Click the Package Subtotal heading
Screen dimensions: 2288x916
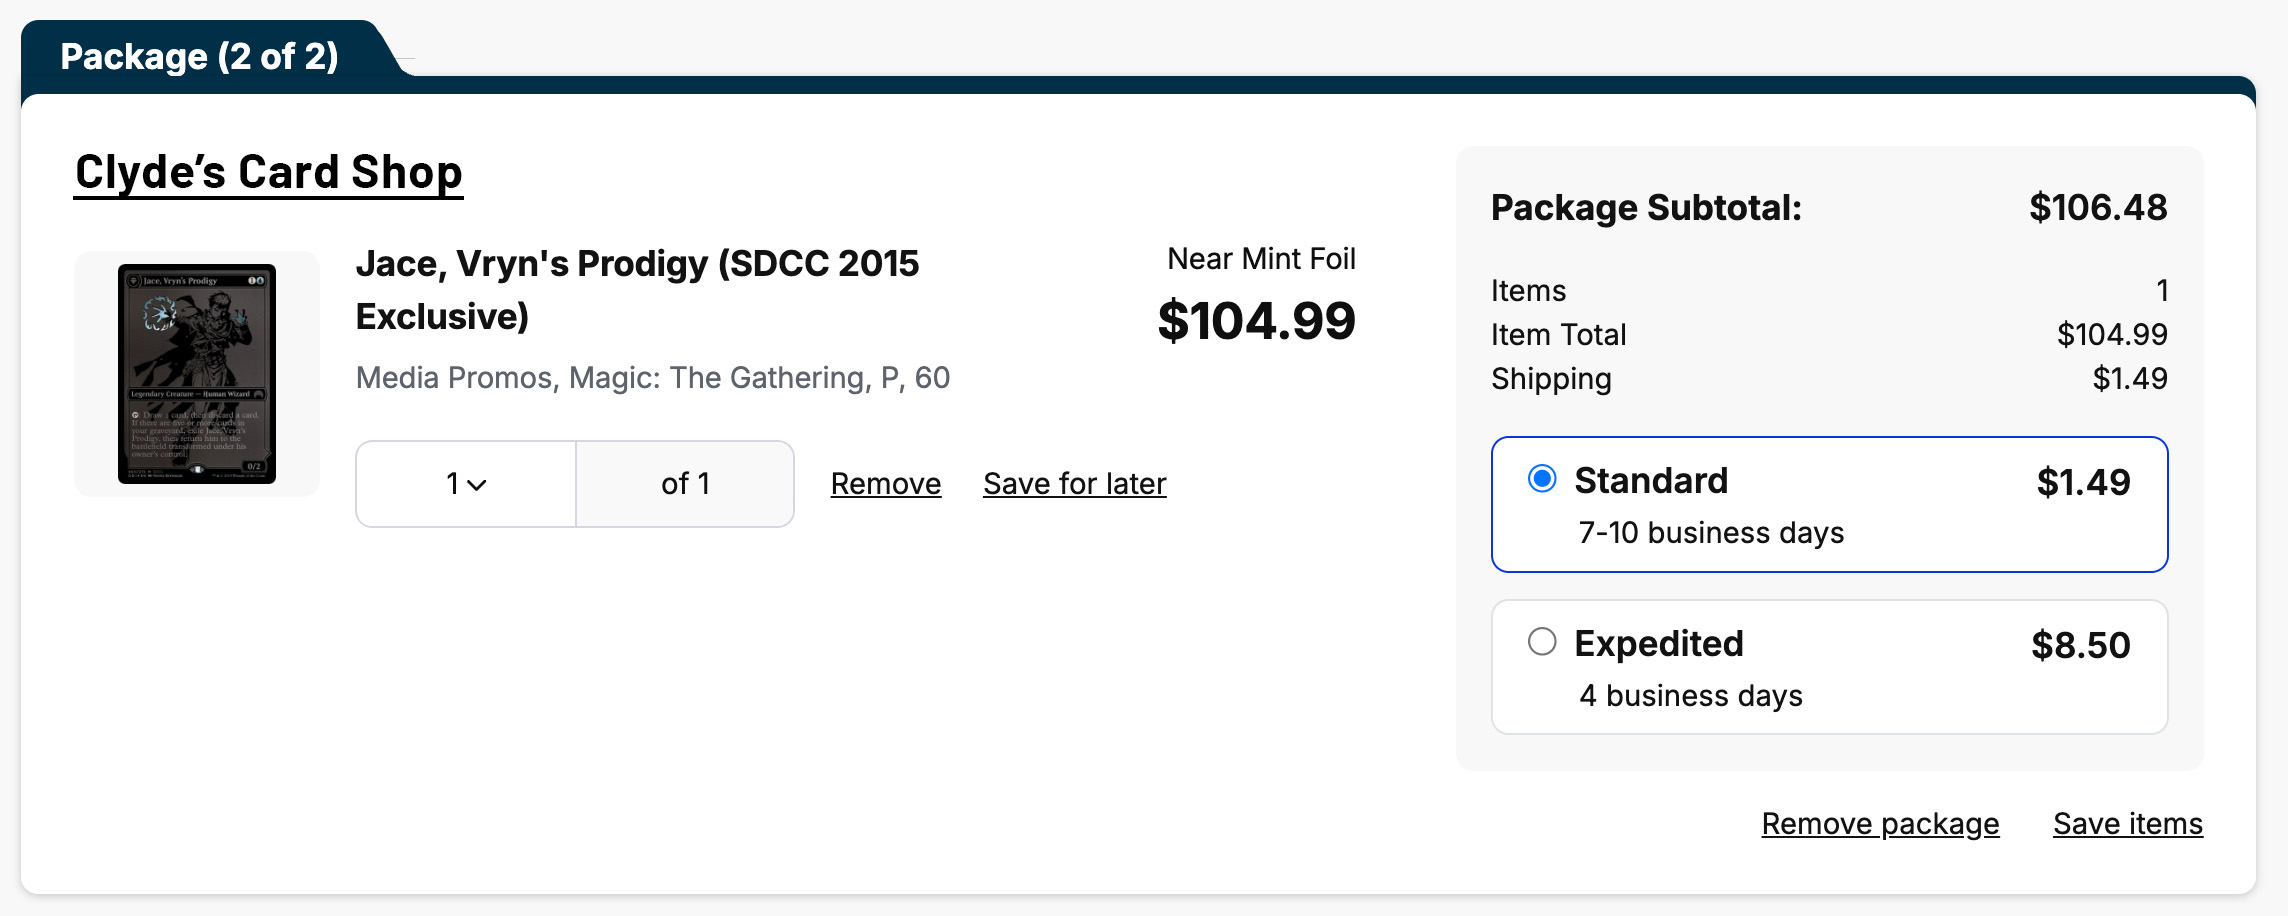tap(1646, 208)
